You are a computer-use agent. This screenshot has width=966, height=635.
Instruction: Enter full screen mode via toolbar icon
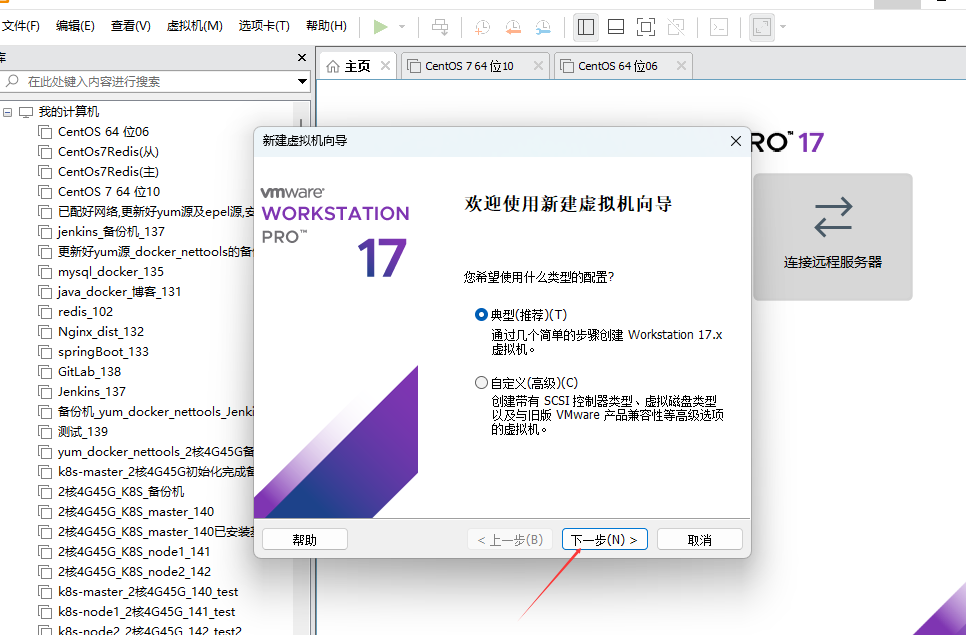click(x=646, y=27)
